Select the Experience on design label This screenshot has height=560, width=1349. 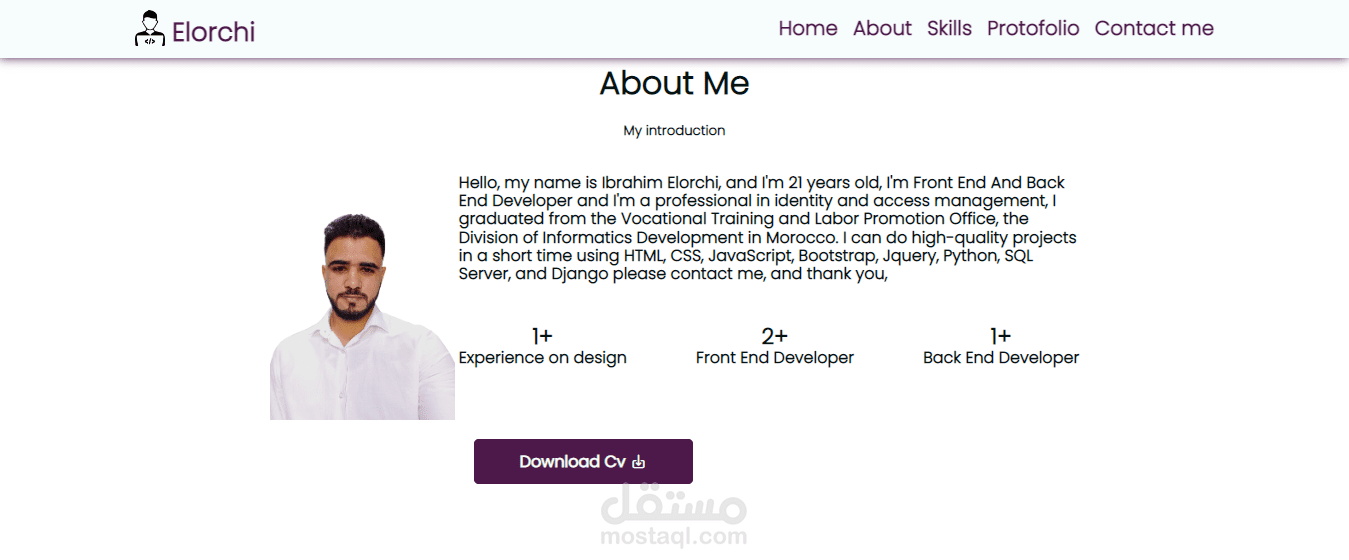tap(542, 358)
